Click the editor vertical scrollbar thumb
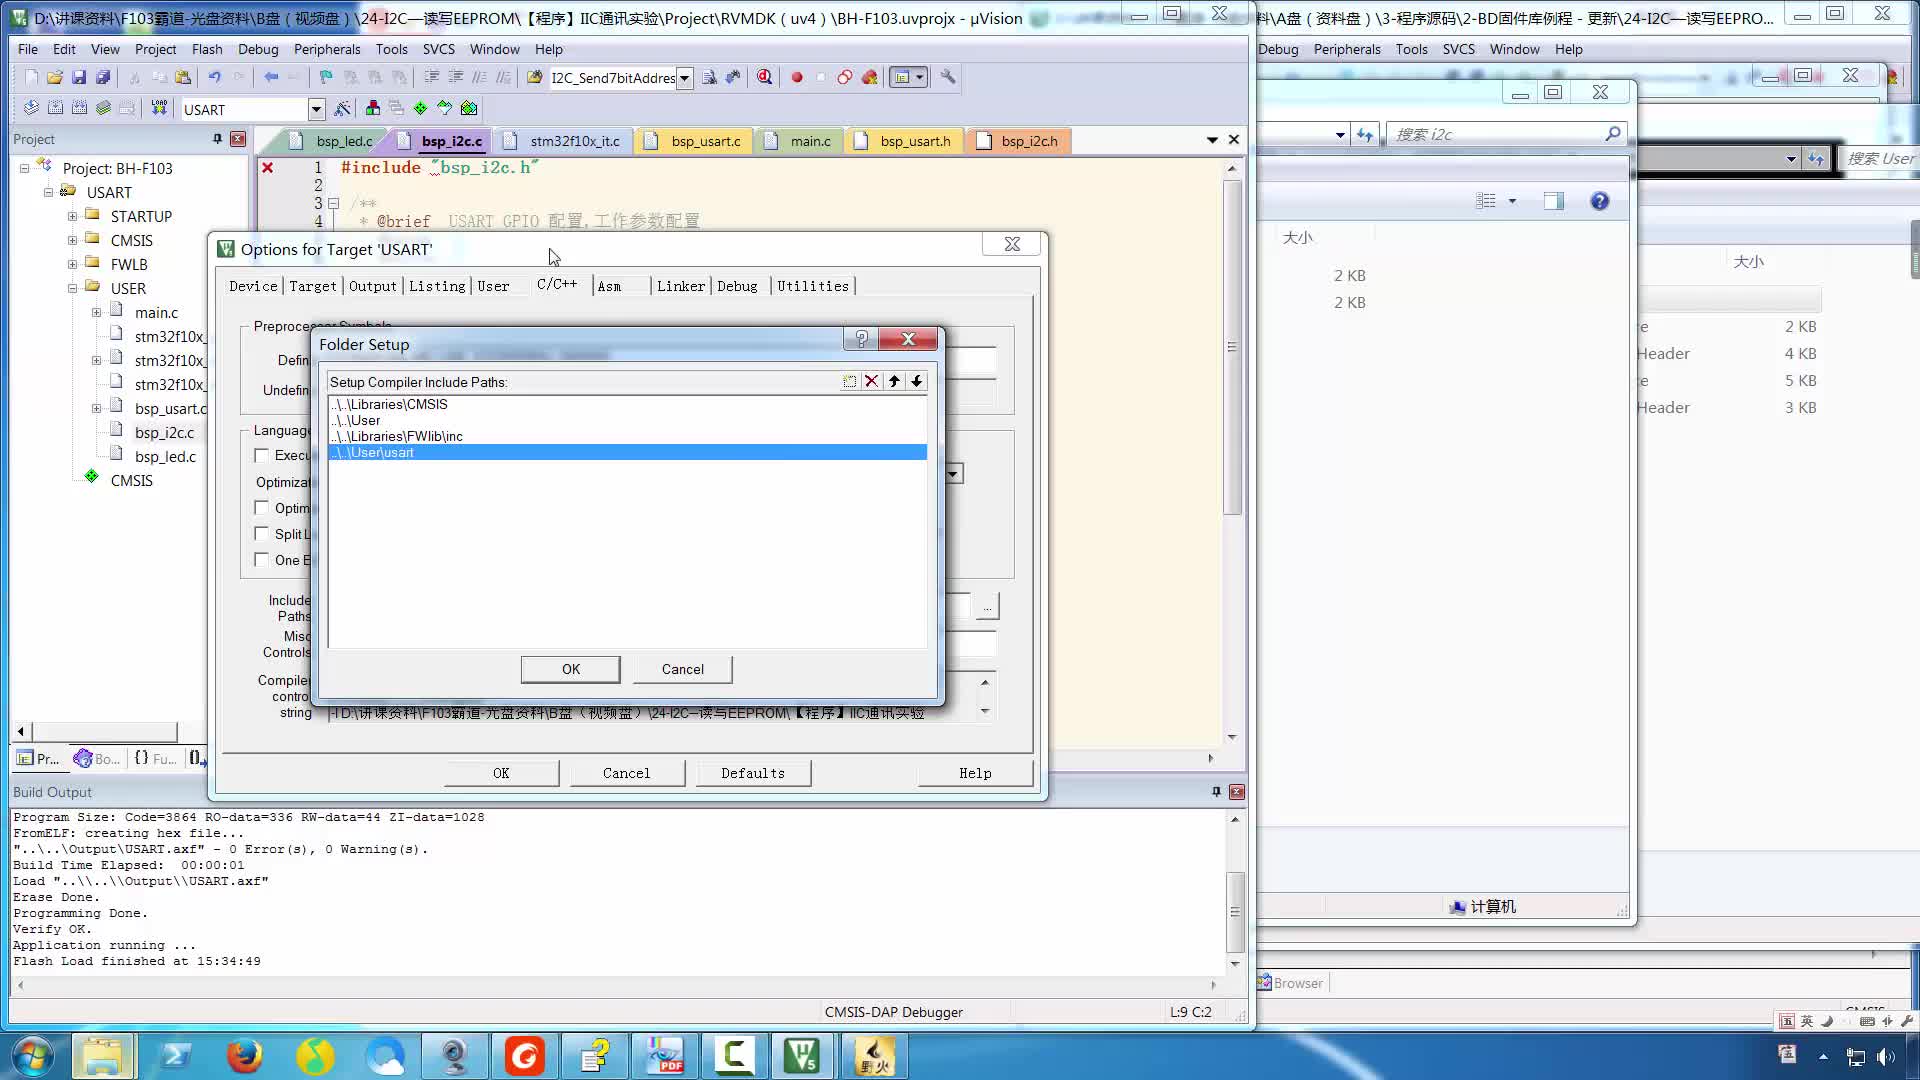This screenshot has height=1080, width=1920. [1233, 347]
